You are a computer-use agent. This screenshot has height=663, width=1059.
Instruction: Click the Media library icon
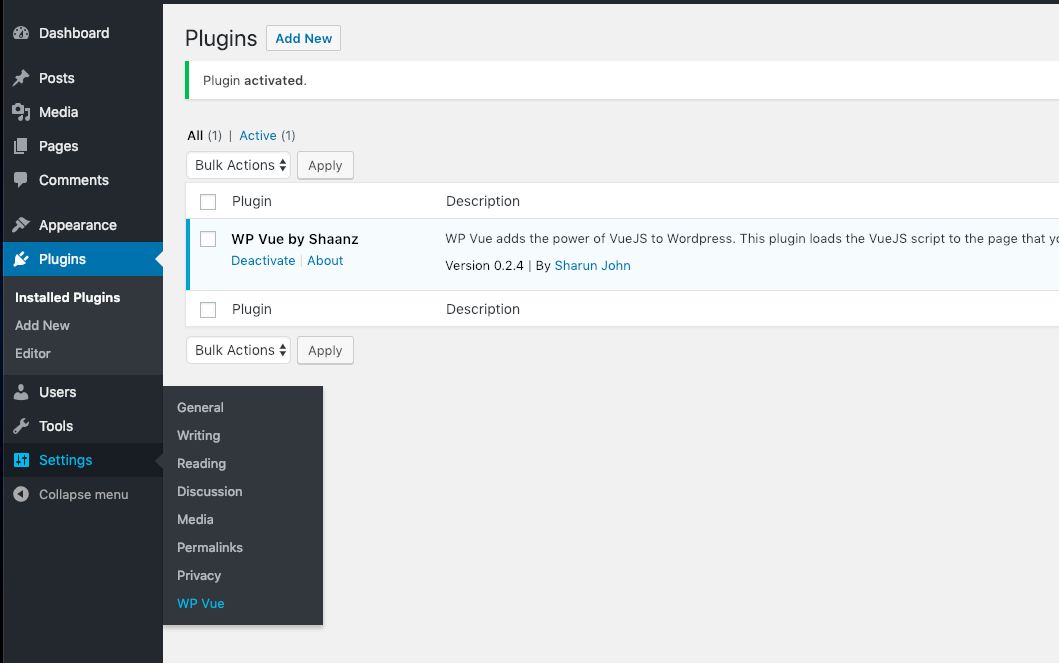coord(21,112)
